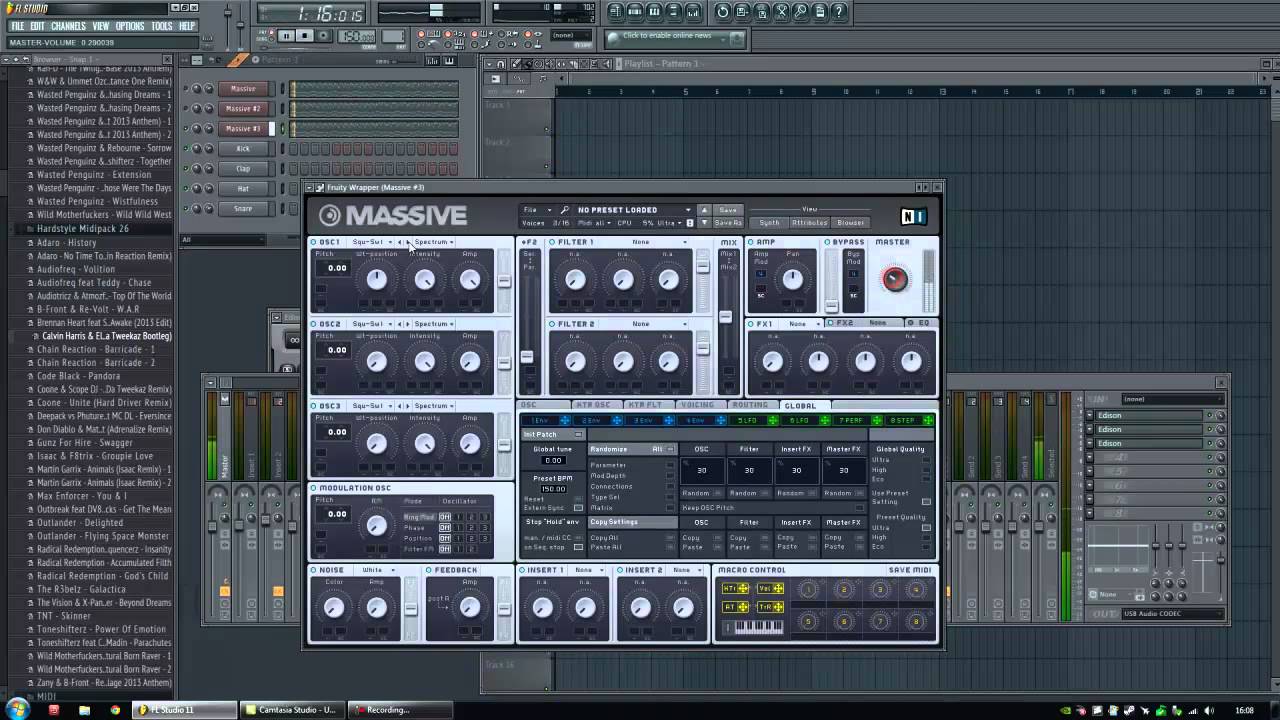
Task: Click the 8 STEP modulation handle icon
Action: pyautogui.click(x=929, y=421)
